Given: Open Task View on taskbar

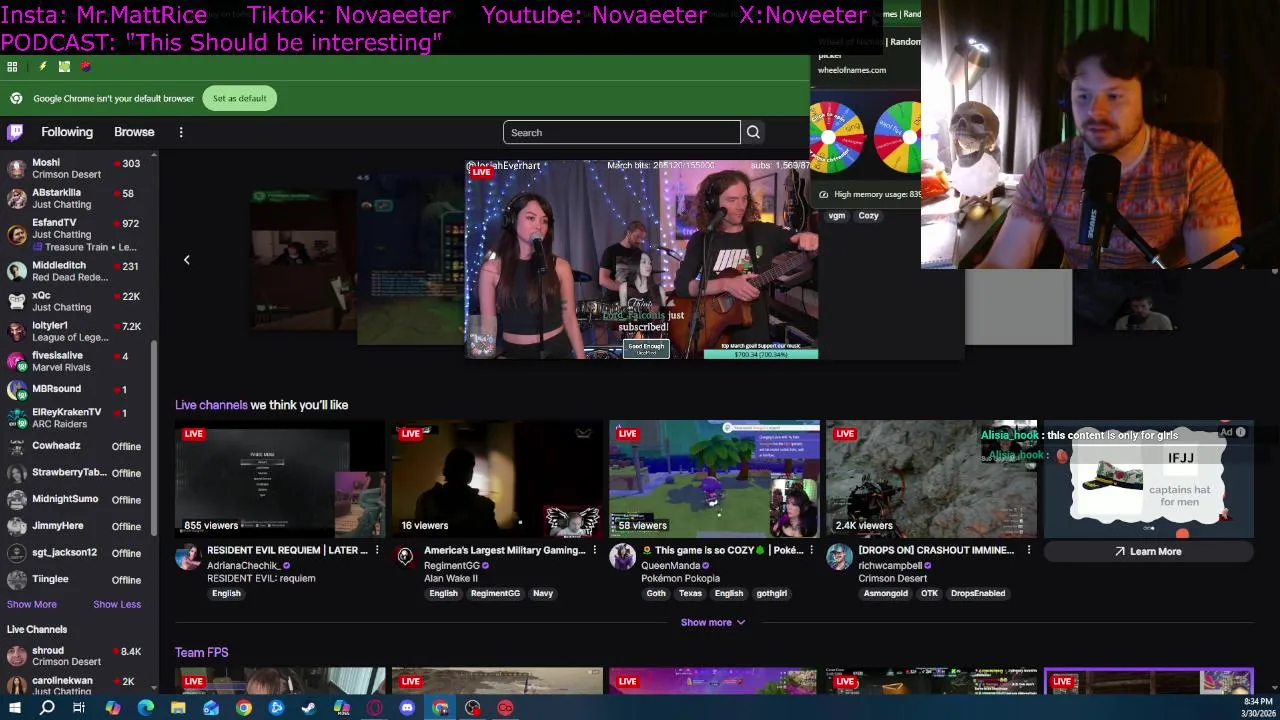Looking at the screenshot, I should pyautogui.click(x=79, y=708).
